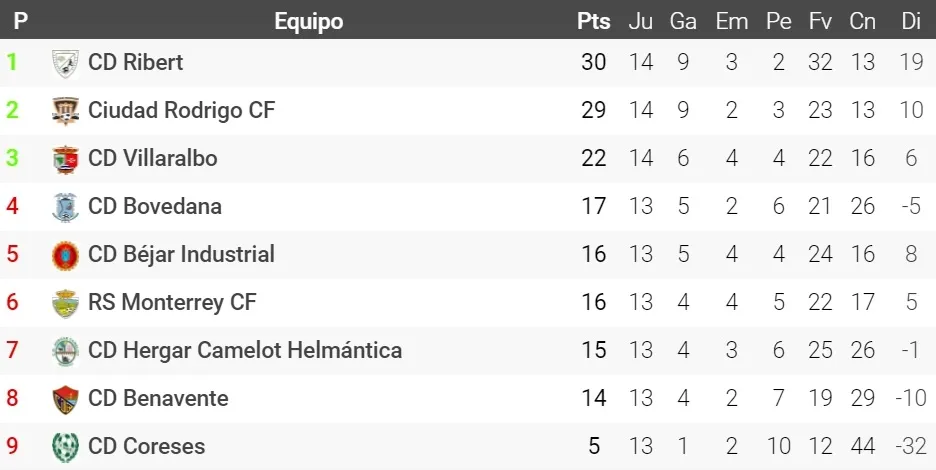Go to CD Hergar Camelot Helmántica page
This screenshot has height=470, width=936.
click(245, 350)
